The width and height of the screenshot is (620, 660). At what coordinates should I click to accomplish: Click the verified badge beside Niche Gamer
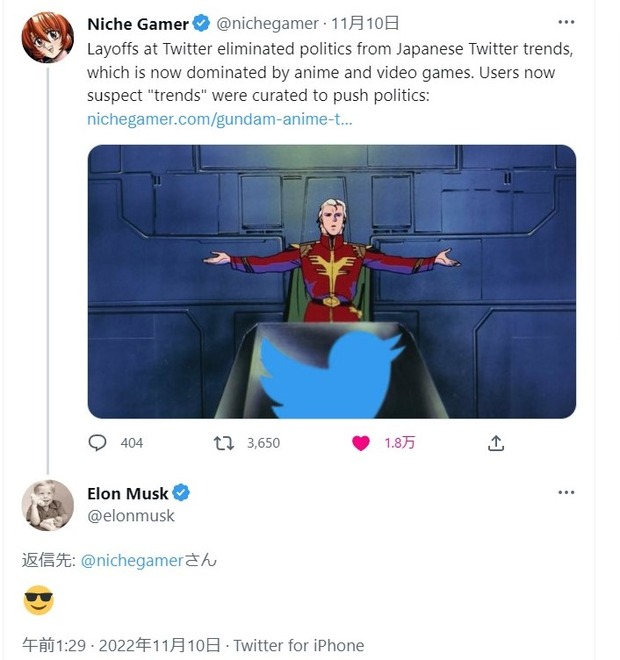[x=202, y=23]
